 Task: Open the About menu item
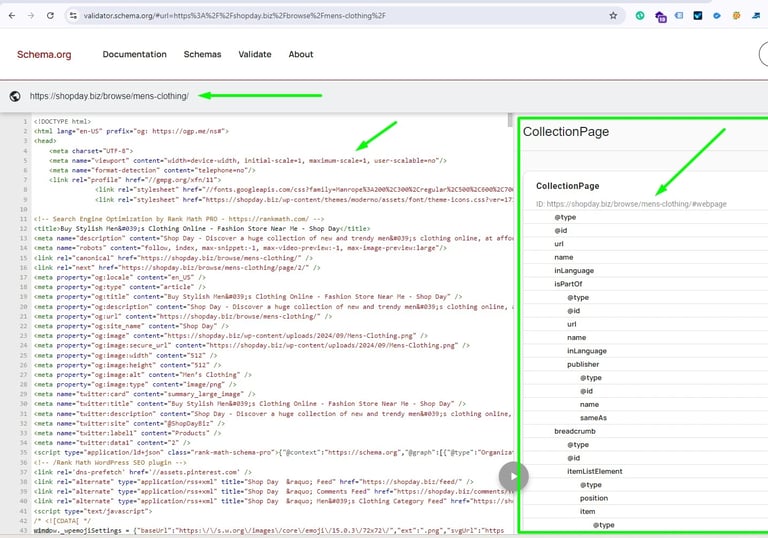tap(301, 54)
